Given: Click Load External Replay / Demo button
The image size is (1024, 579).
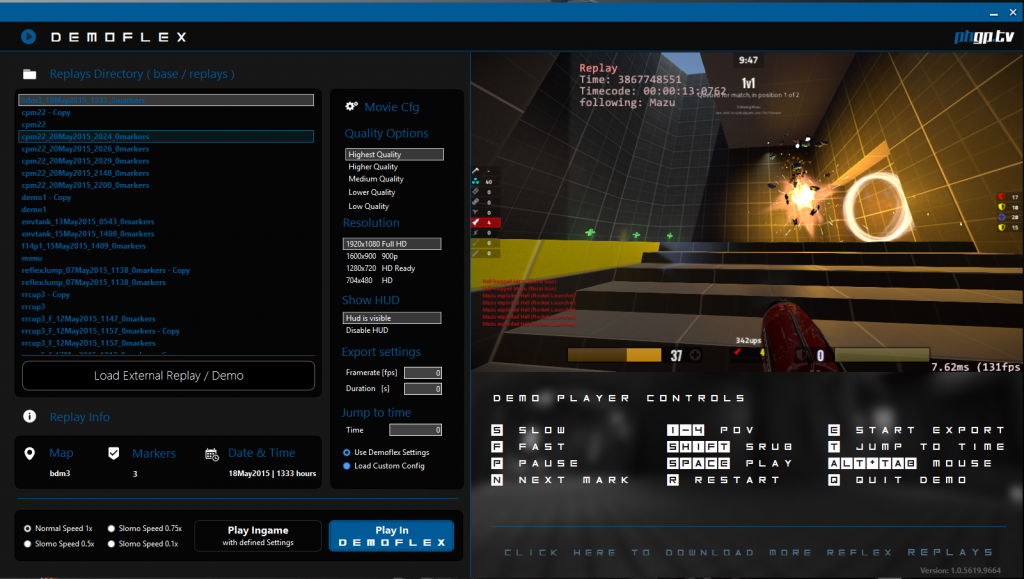Looking at the screenshot, I should 169,376.
